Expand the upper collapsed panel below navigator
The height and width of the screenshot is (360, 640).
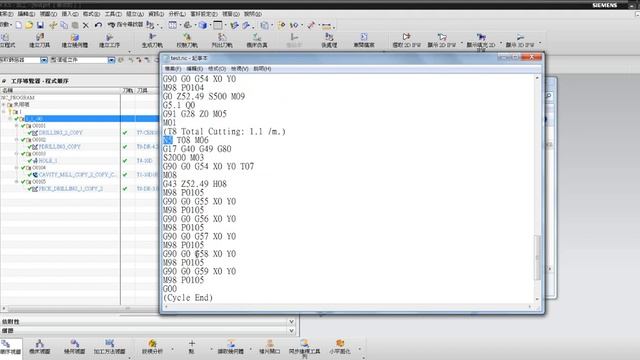pos(291,322)
